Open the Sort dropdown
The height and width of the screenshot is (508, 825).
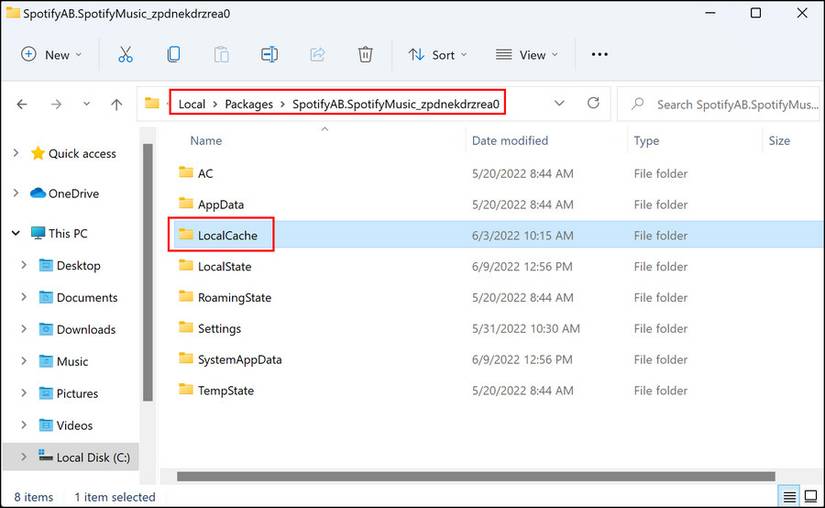pyautogui.click(x=438, y=55)
